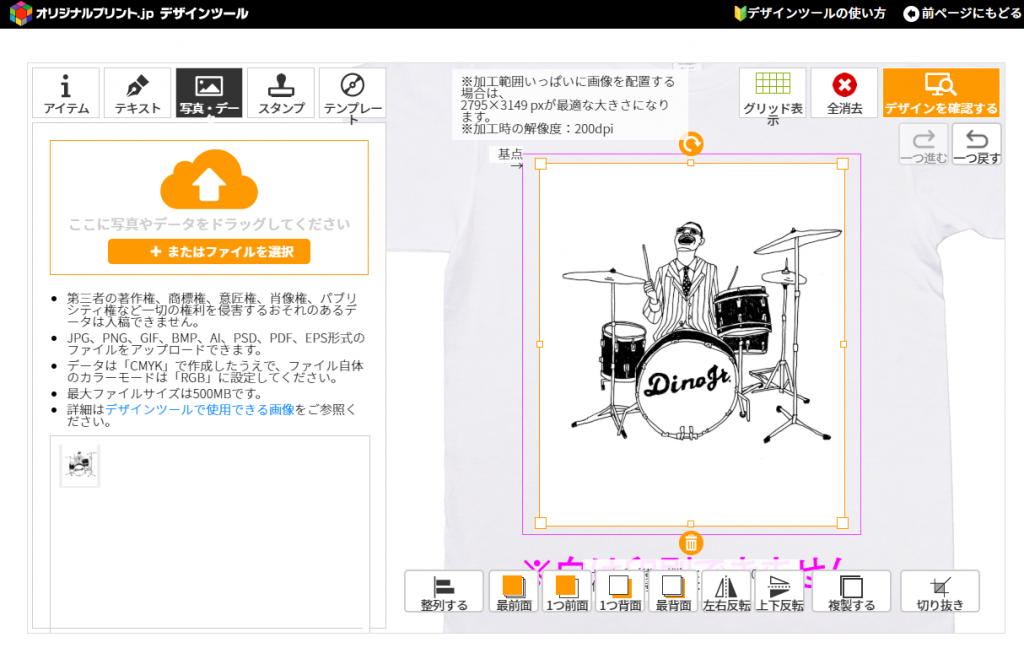The width and height of the screenshot is (1024, 648).
Task: Click the cloud upload icon
Action: pos(209,179)
